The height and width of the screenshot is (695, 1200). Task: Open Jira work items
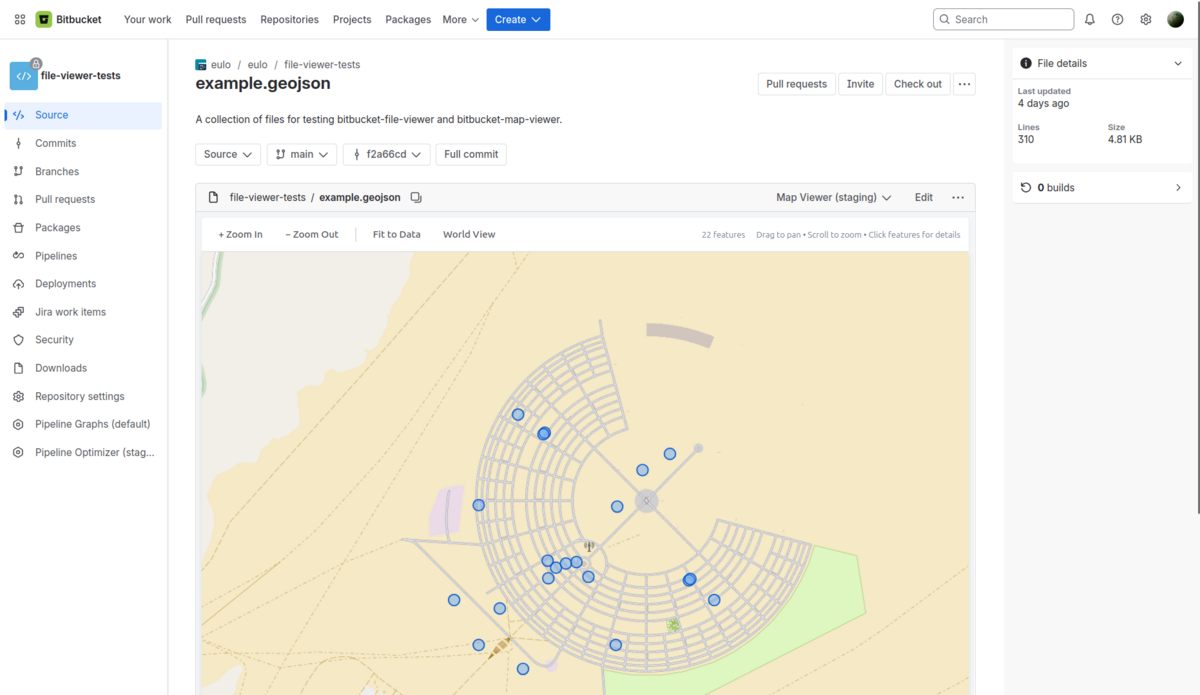pyautogui.click(x=68, y=311)
